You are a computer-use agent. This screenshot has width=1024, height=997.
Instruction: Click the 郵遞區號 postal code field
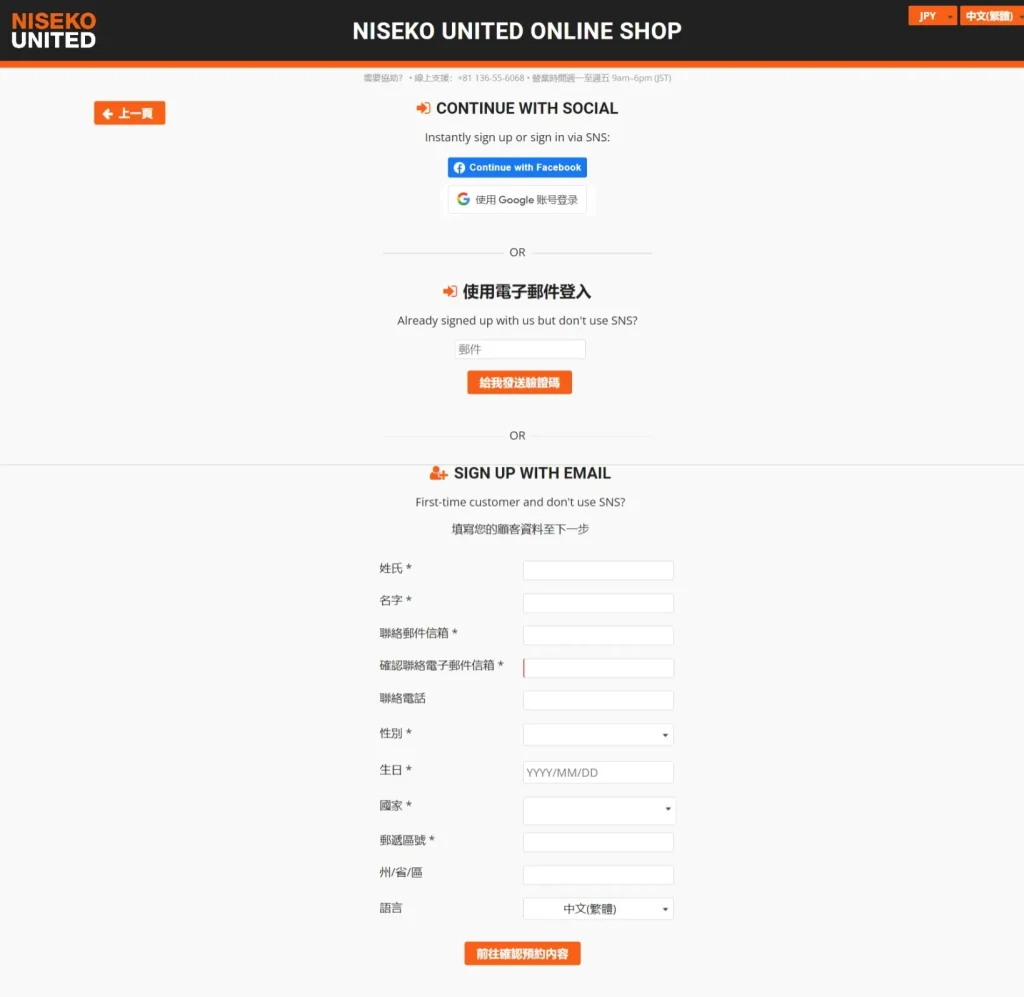point(598,842)
